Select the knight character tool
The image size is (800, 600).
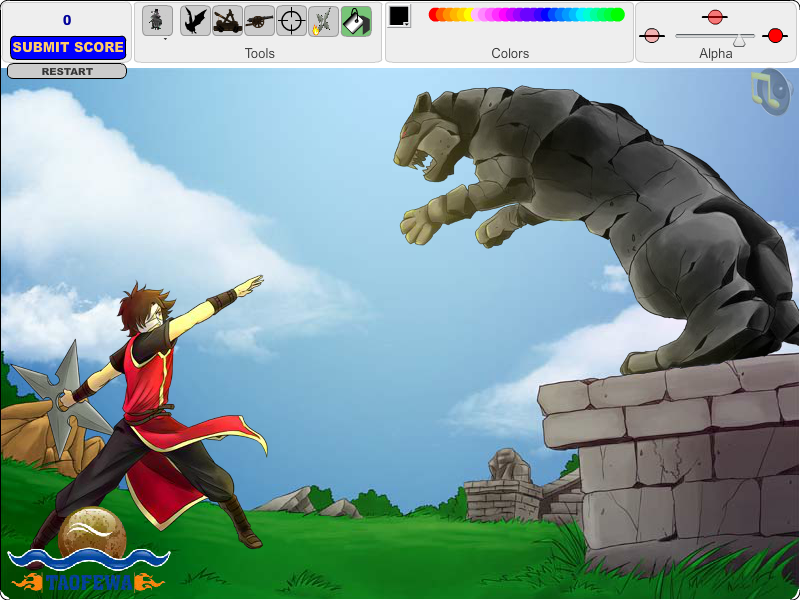[157, 20]
